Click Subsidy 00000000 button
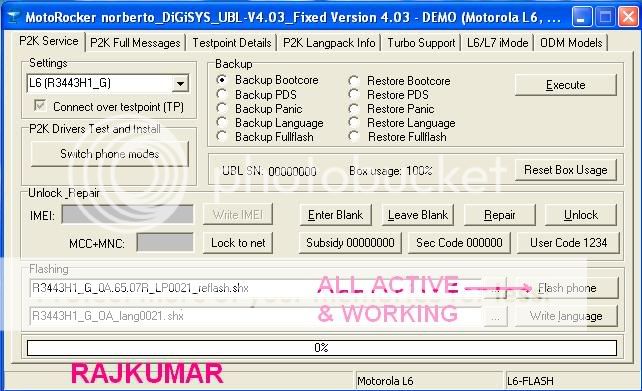Screen dimensions: 642x391 click(350, 243)
